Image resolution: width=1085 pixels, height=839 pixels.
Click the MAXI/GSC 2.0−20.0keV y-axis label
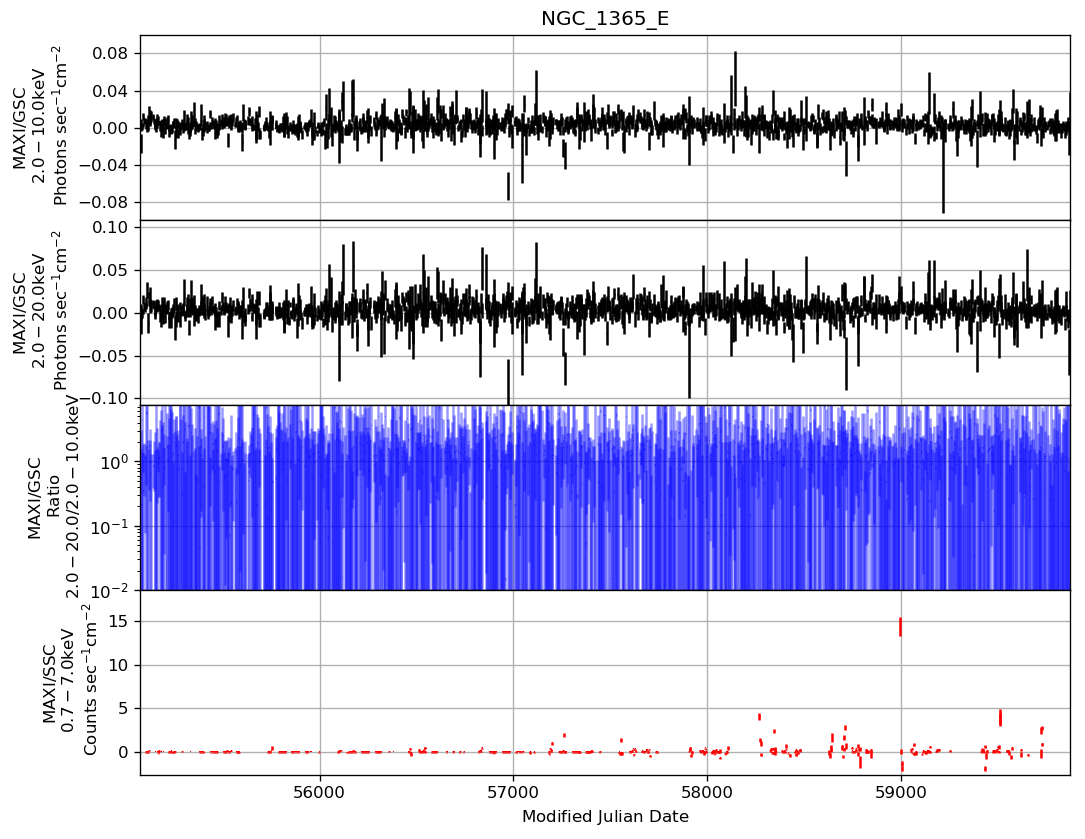pyautogui.click(x=39, y=311)
